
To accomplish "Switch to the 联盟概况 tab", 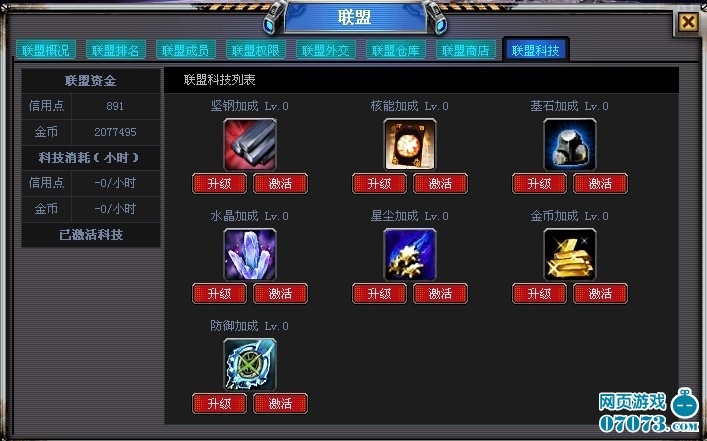I will [x=46, y=50].
